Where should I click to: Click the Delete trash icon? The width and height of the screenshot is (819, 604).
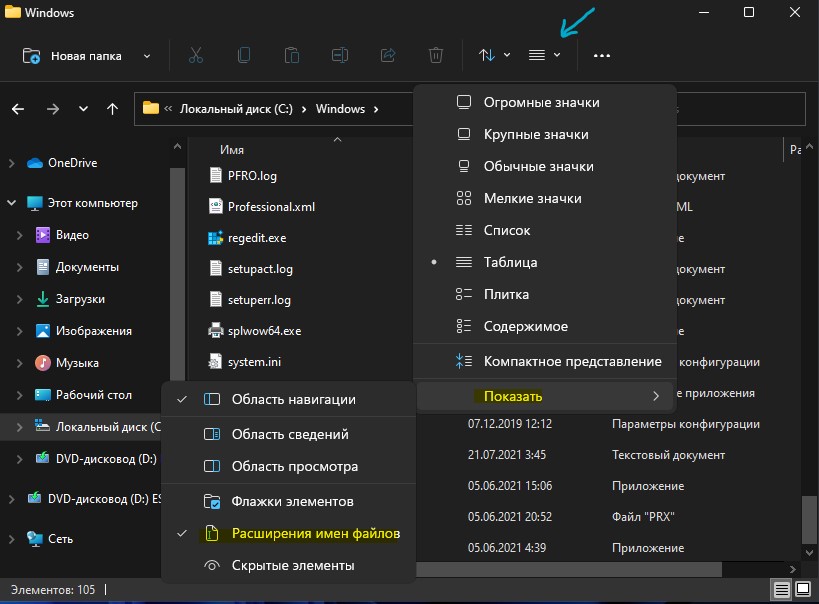pyautogui.click(x=436, y=55)
